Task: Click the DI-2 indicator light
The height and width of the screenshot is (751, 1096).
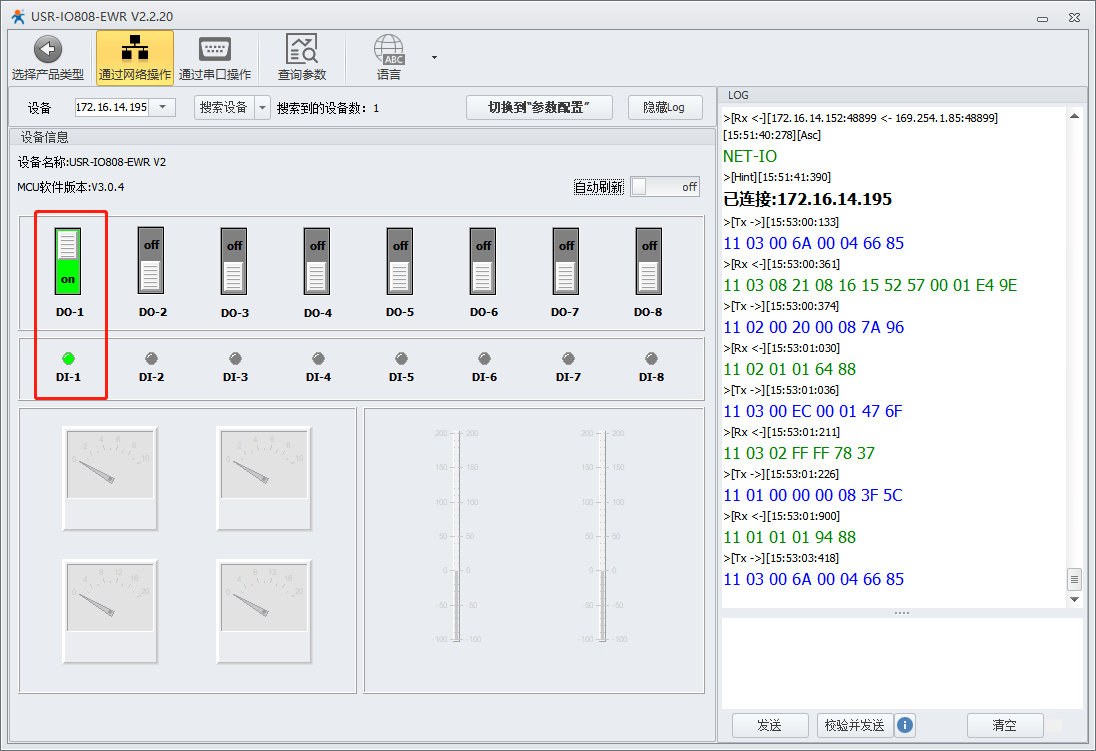Action: point(151,359)
